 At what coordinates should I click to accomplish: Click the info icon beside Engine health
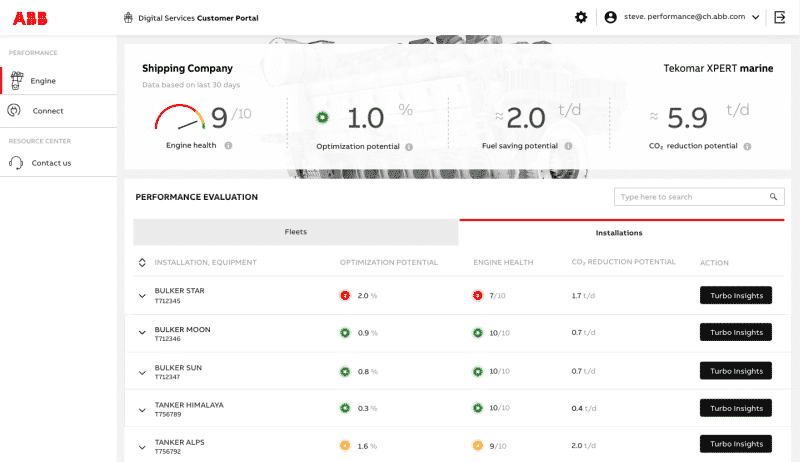pos(229,146)
